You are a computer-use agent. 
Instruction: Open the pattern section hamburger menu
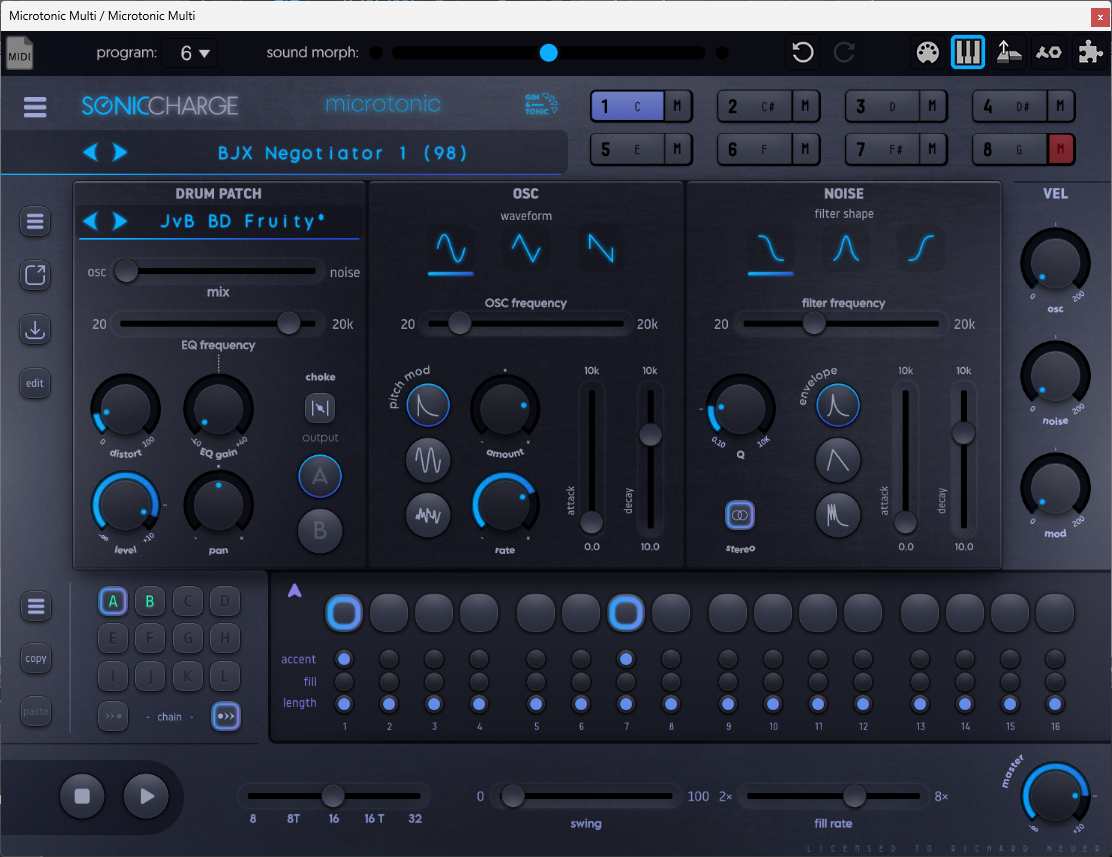(x=35, y=607)
